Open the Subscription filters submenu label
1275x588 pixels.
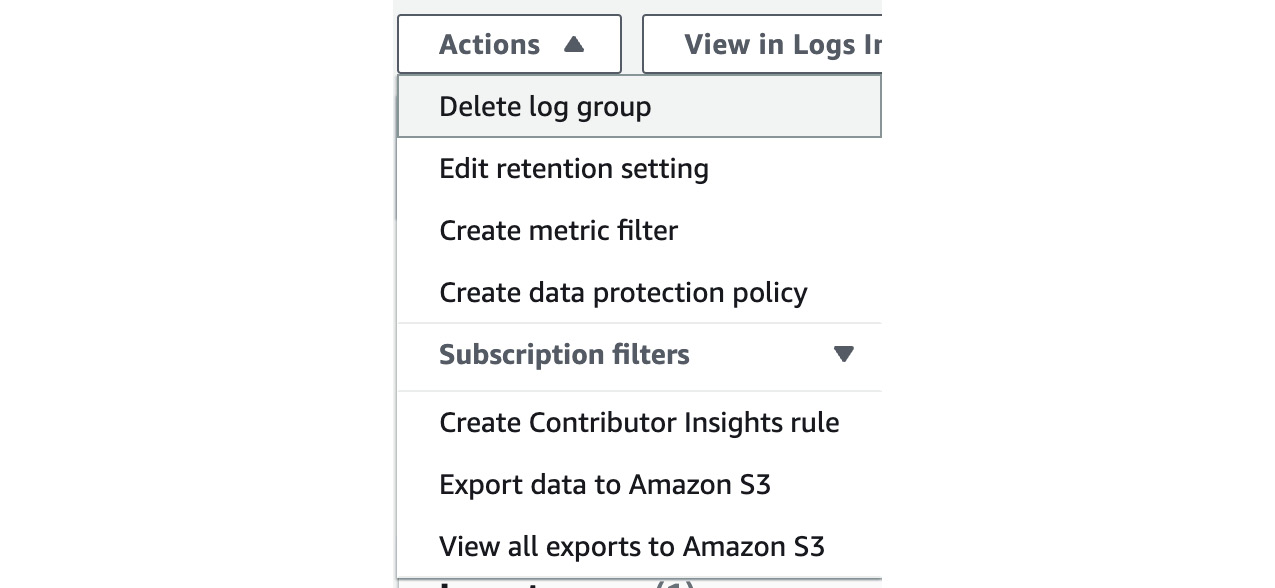pyautogui.click(x=564, y=354)
